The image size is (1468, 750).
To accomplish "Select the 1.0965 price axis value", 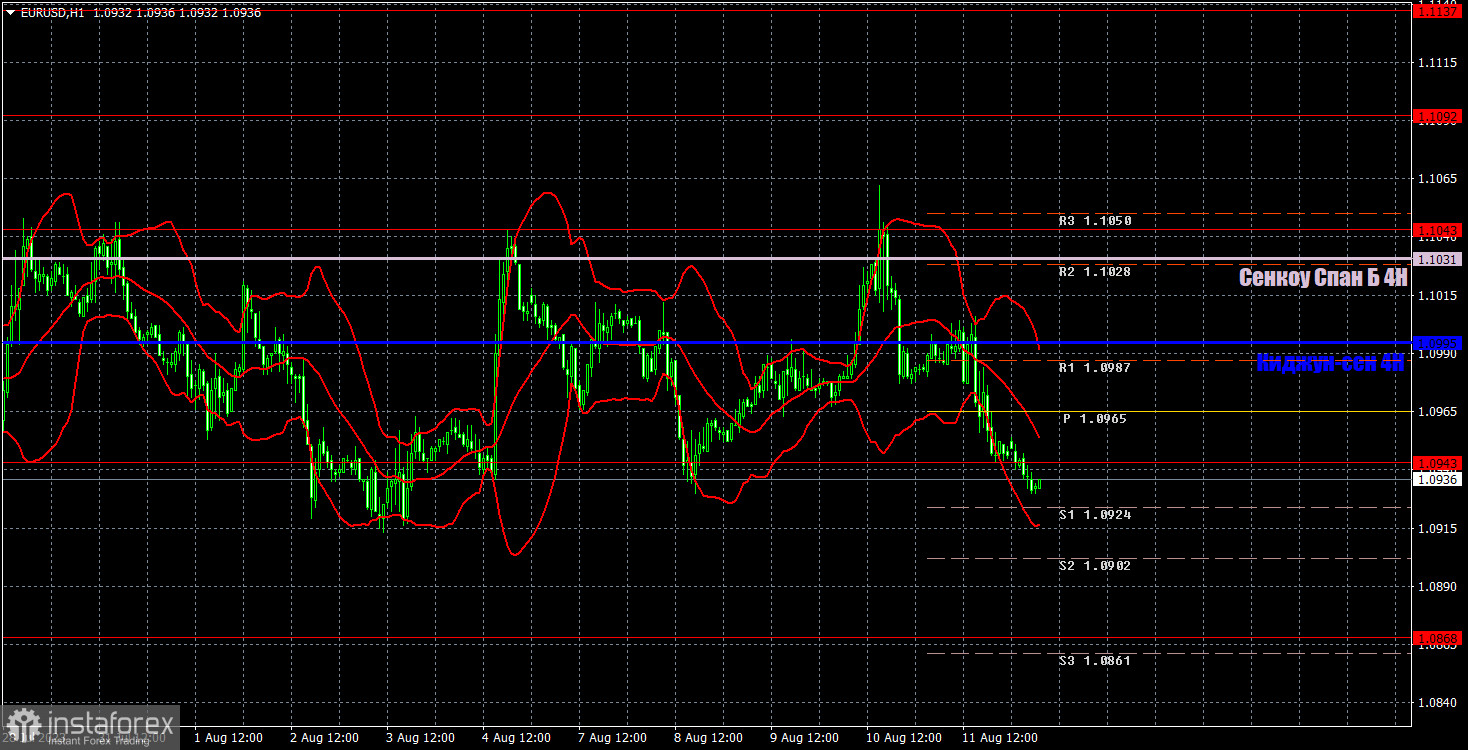I will [x=1436, y=412].
